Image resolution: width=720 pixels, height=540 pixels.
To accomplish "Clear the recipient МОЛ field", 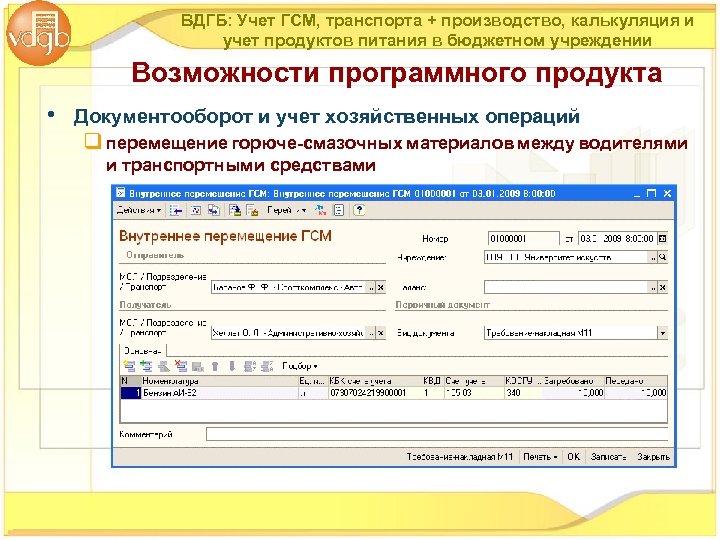I will point(381,333).
